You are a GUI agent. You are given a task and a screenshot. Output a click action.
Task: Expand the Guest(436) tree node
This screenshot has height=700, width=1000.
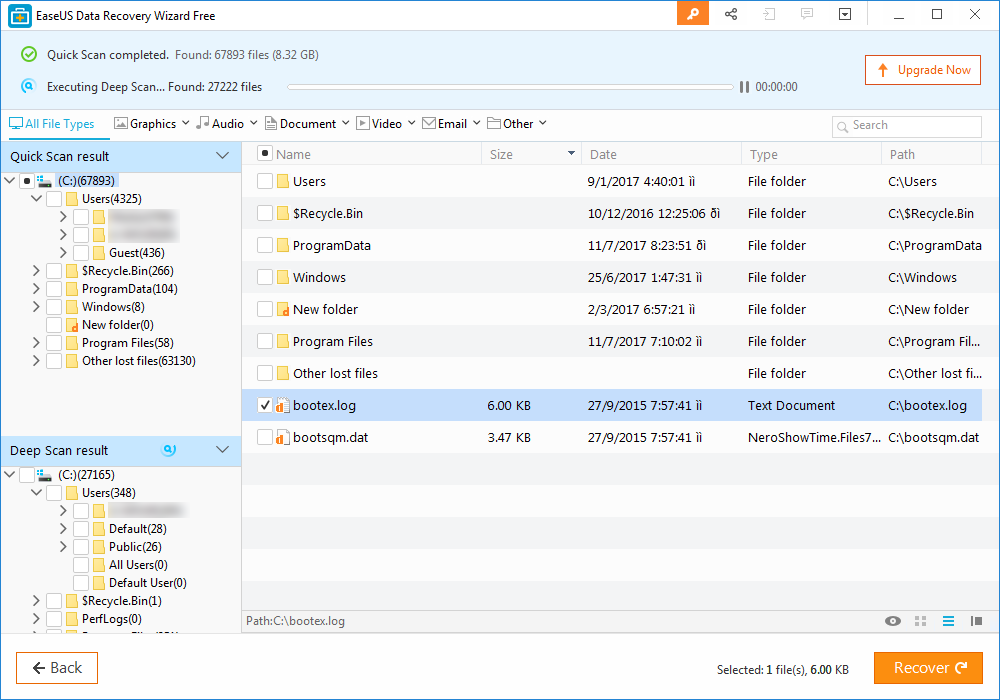point(63,253)
